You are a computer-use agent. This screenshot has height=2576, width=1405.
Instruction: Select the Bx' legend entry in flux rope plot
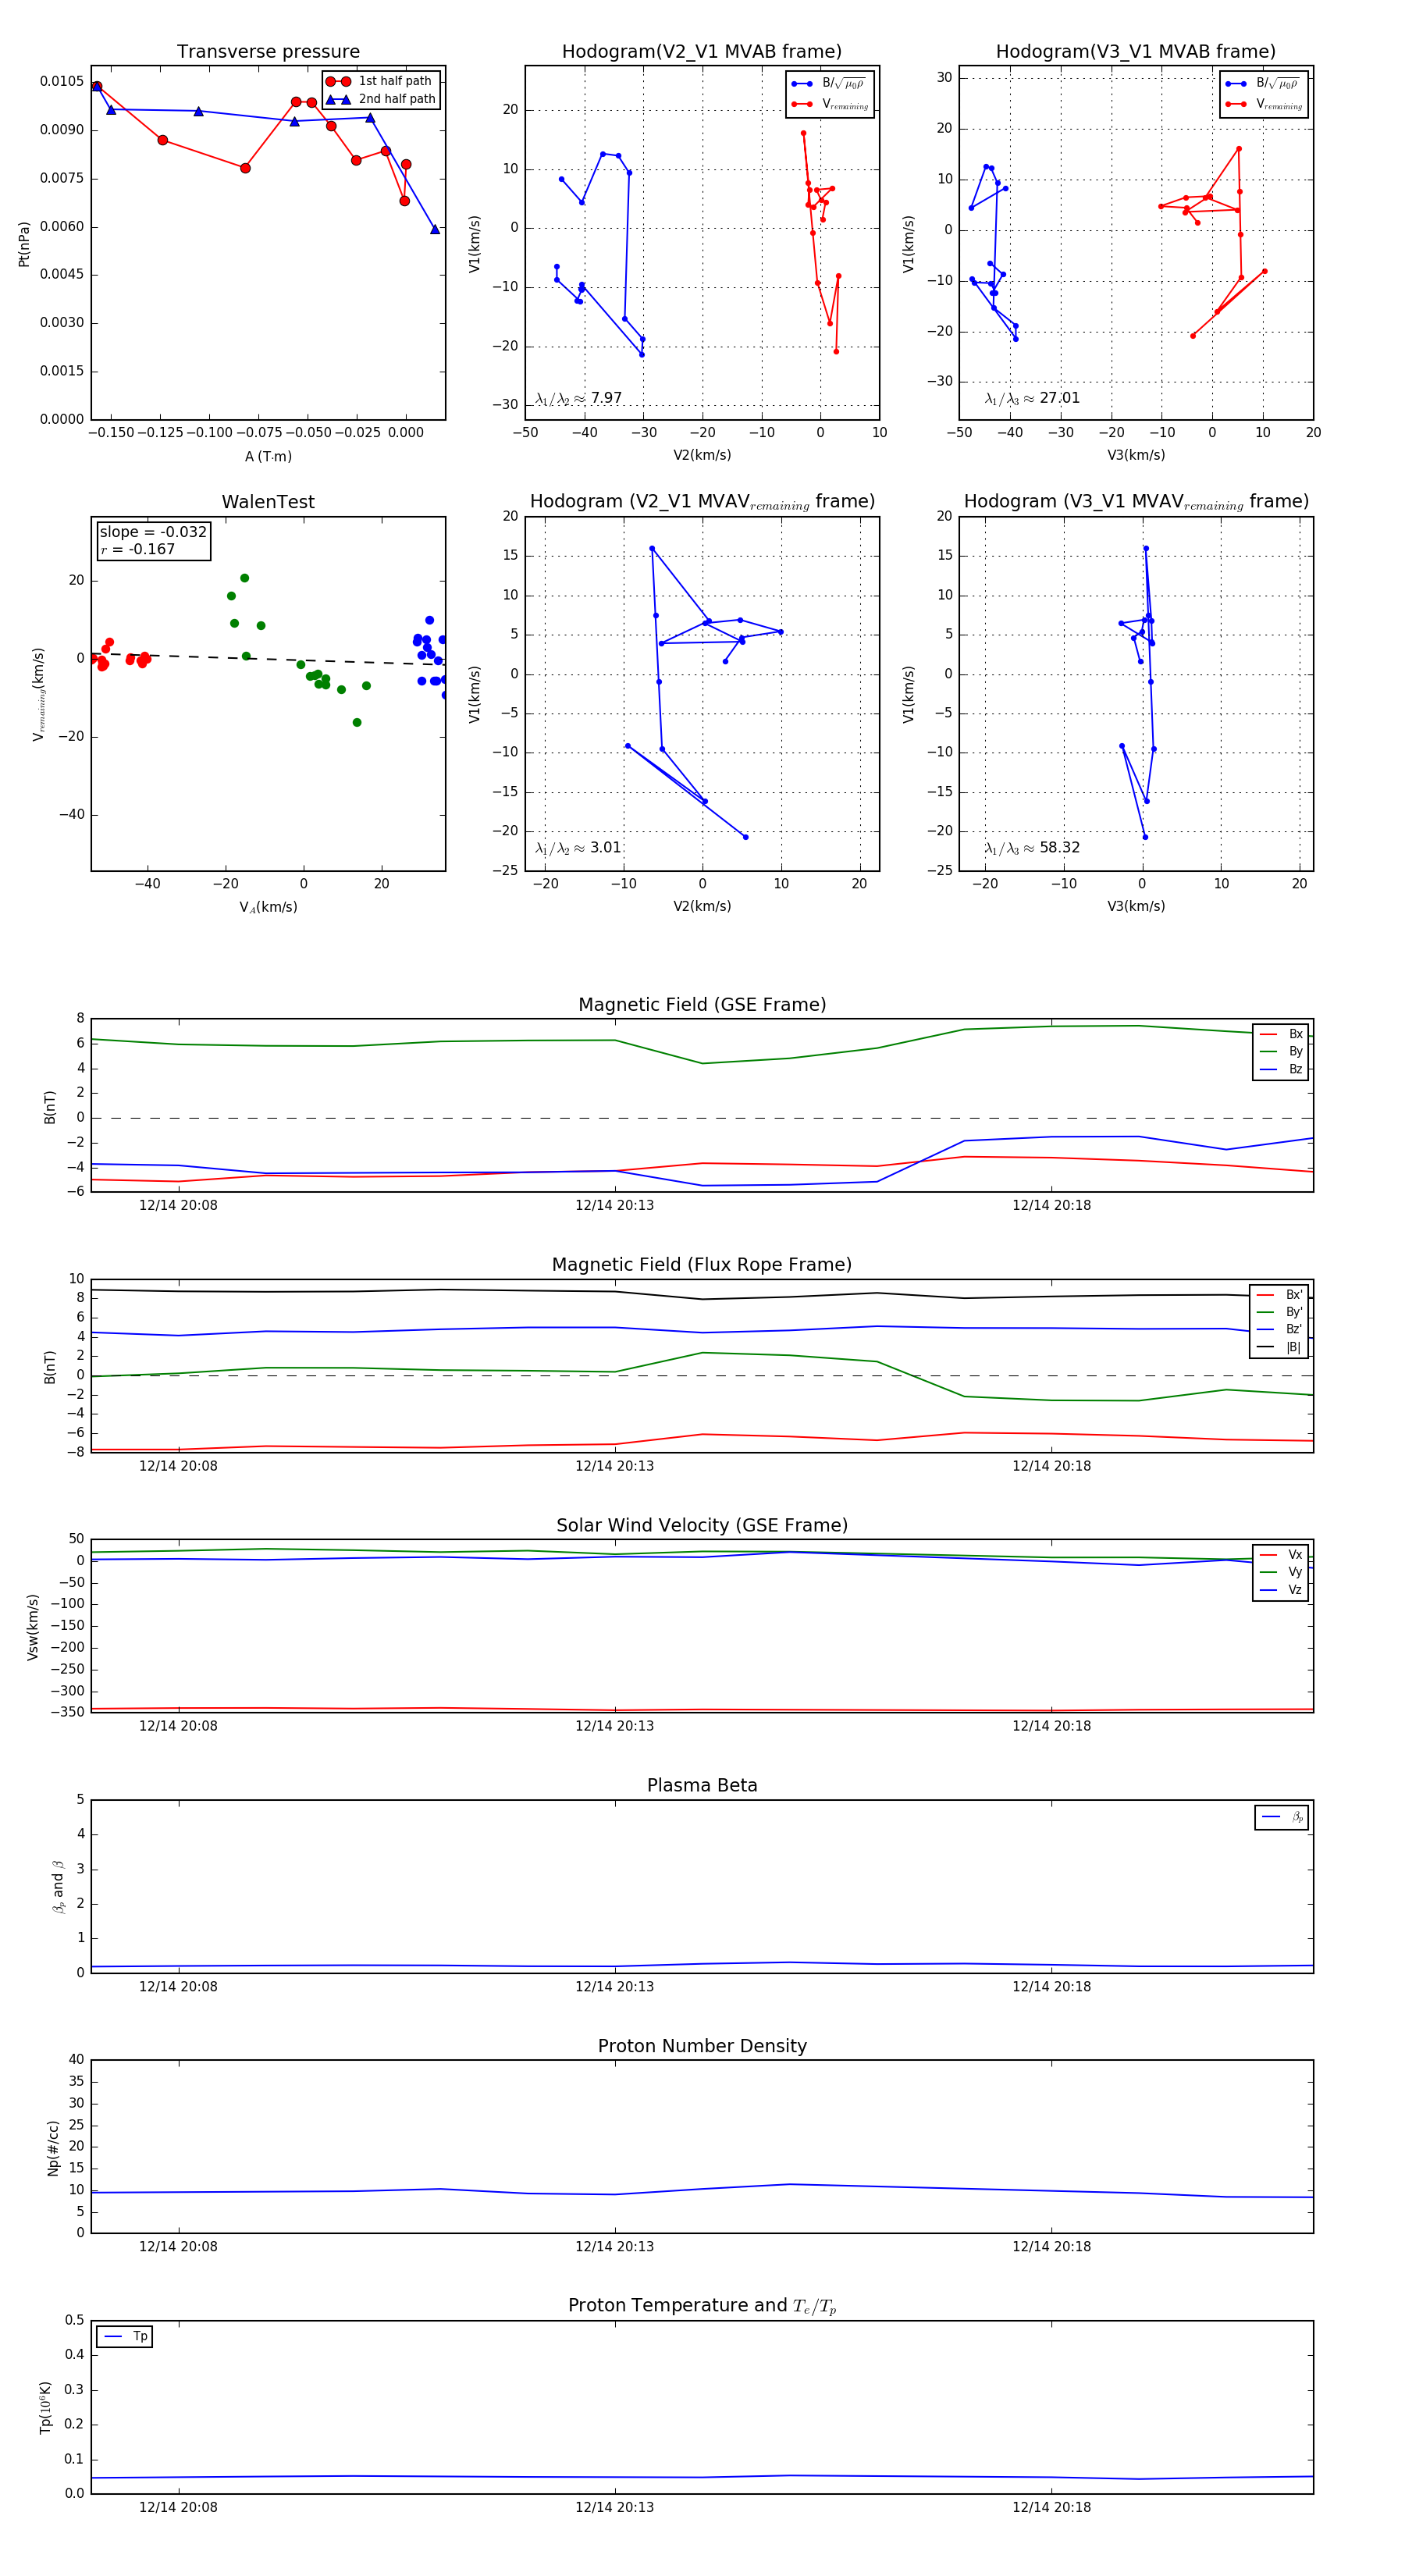click(x=1280, y=1295)
